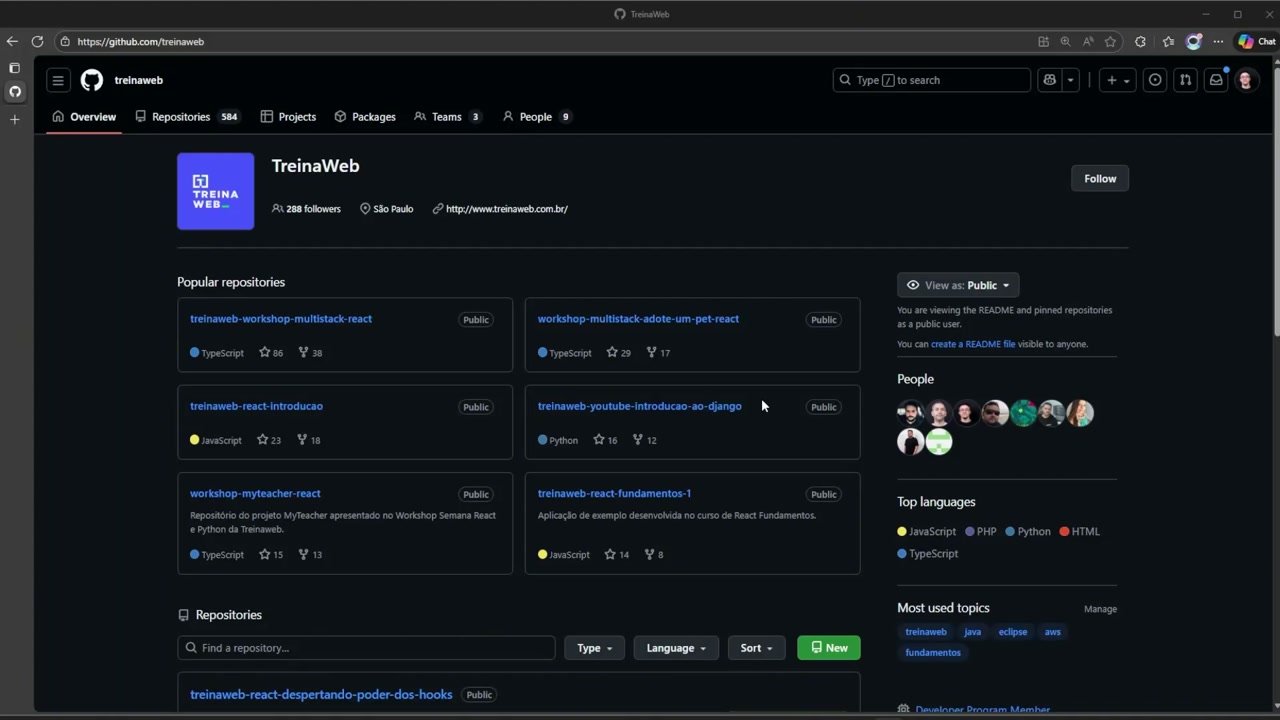Screen dimensions: 1280x720
Task: Open your issues using the issue icon
Action: tap(1155, 80)
